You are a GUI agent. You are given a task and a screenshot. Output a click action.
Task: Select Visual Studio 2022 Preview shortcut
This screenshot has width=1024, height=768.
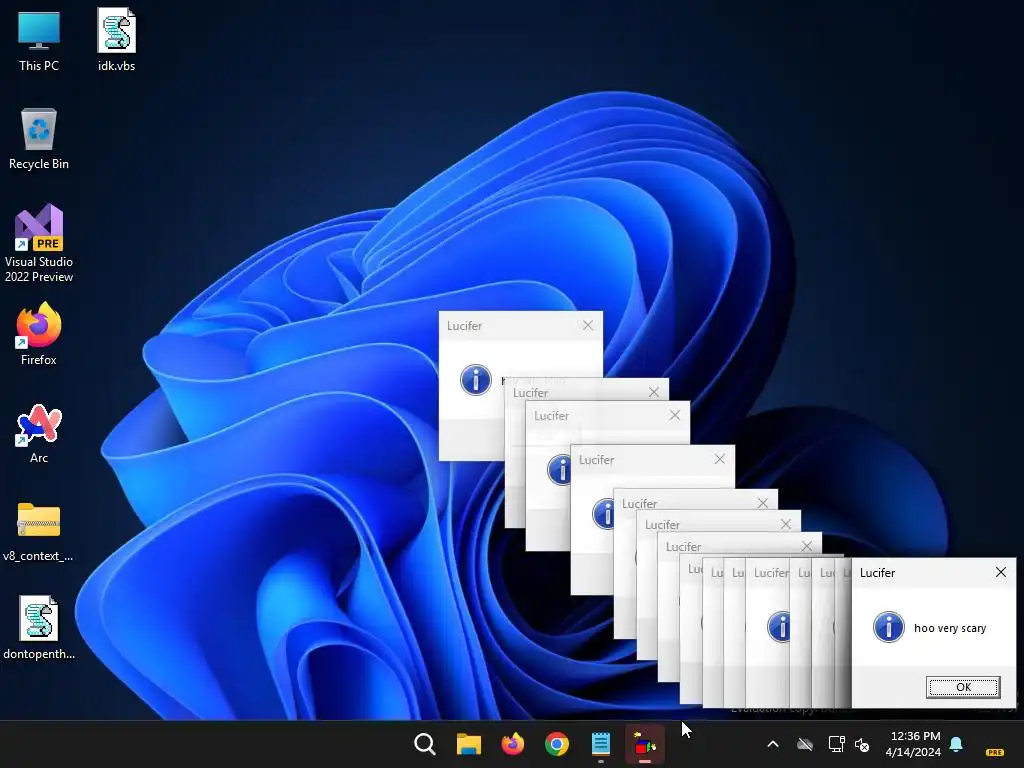pos(39,243)
